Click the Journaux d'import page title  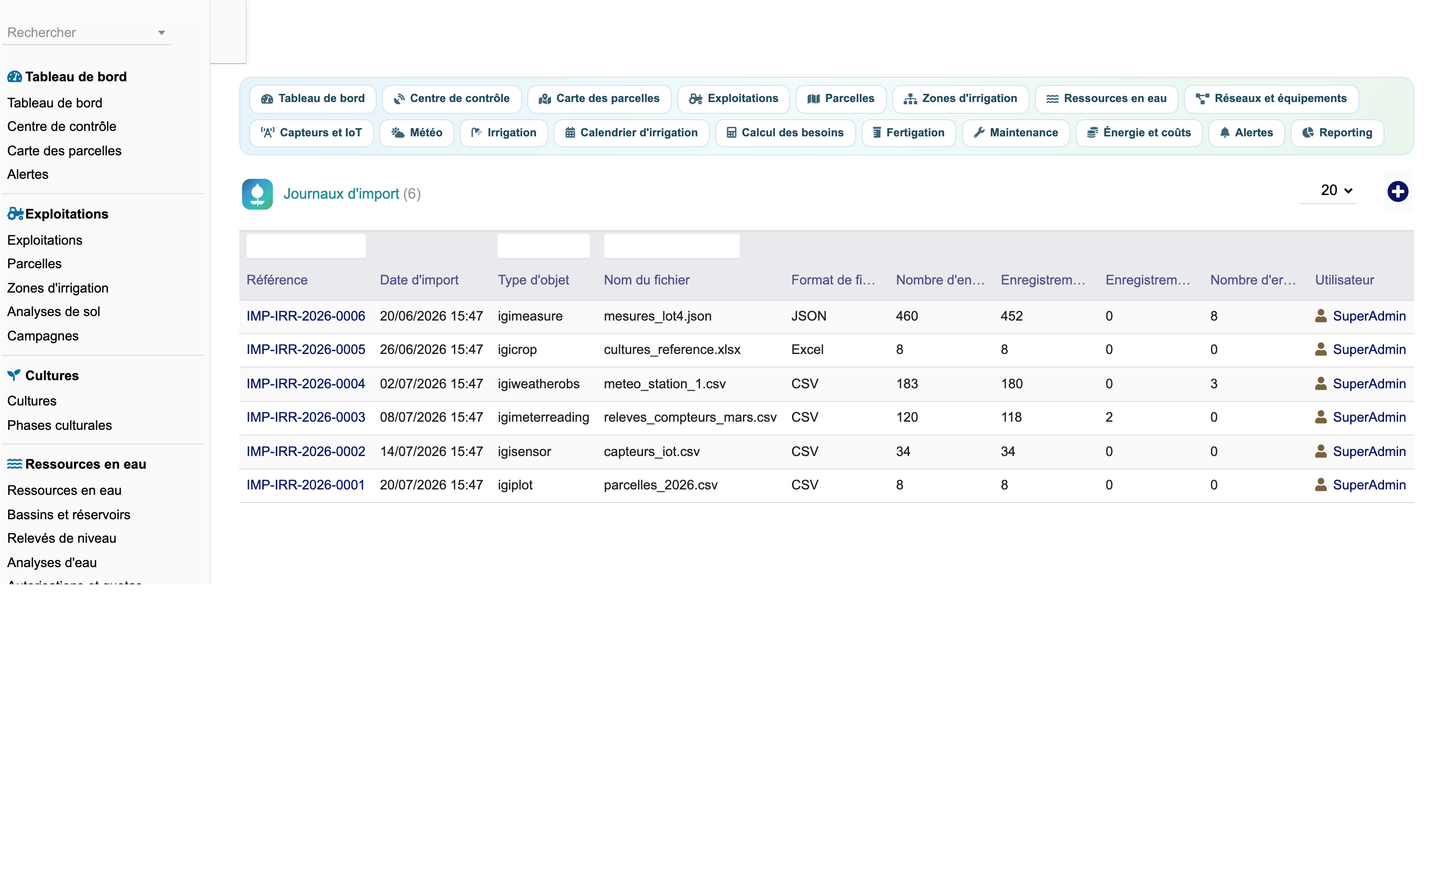(x=341, y=194)
